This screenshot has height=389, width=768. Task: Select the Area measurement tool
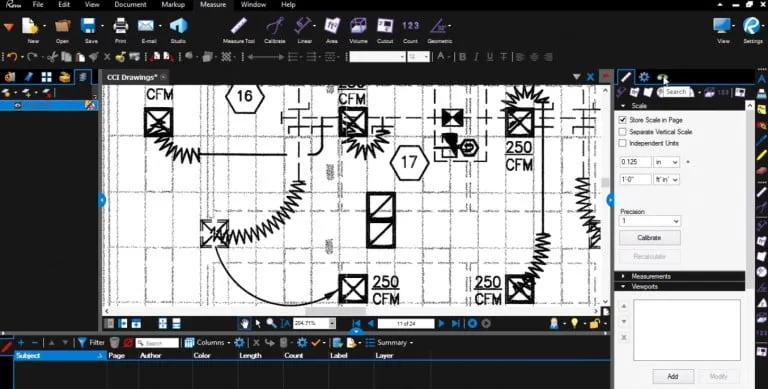click(x=332, y=29)
